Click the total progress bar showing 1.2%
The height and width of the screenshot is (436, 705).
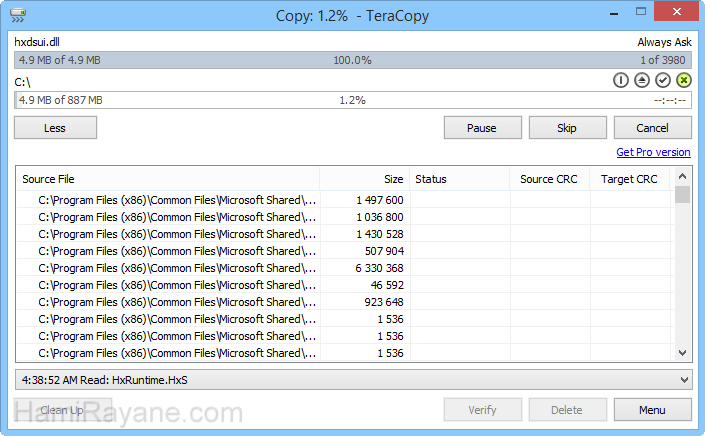click(x=353, y=100)
